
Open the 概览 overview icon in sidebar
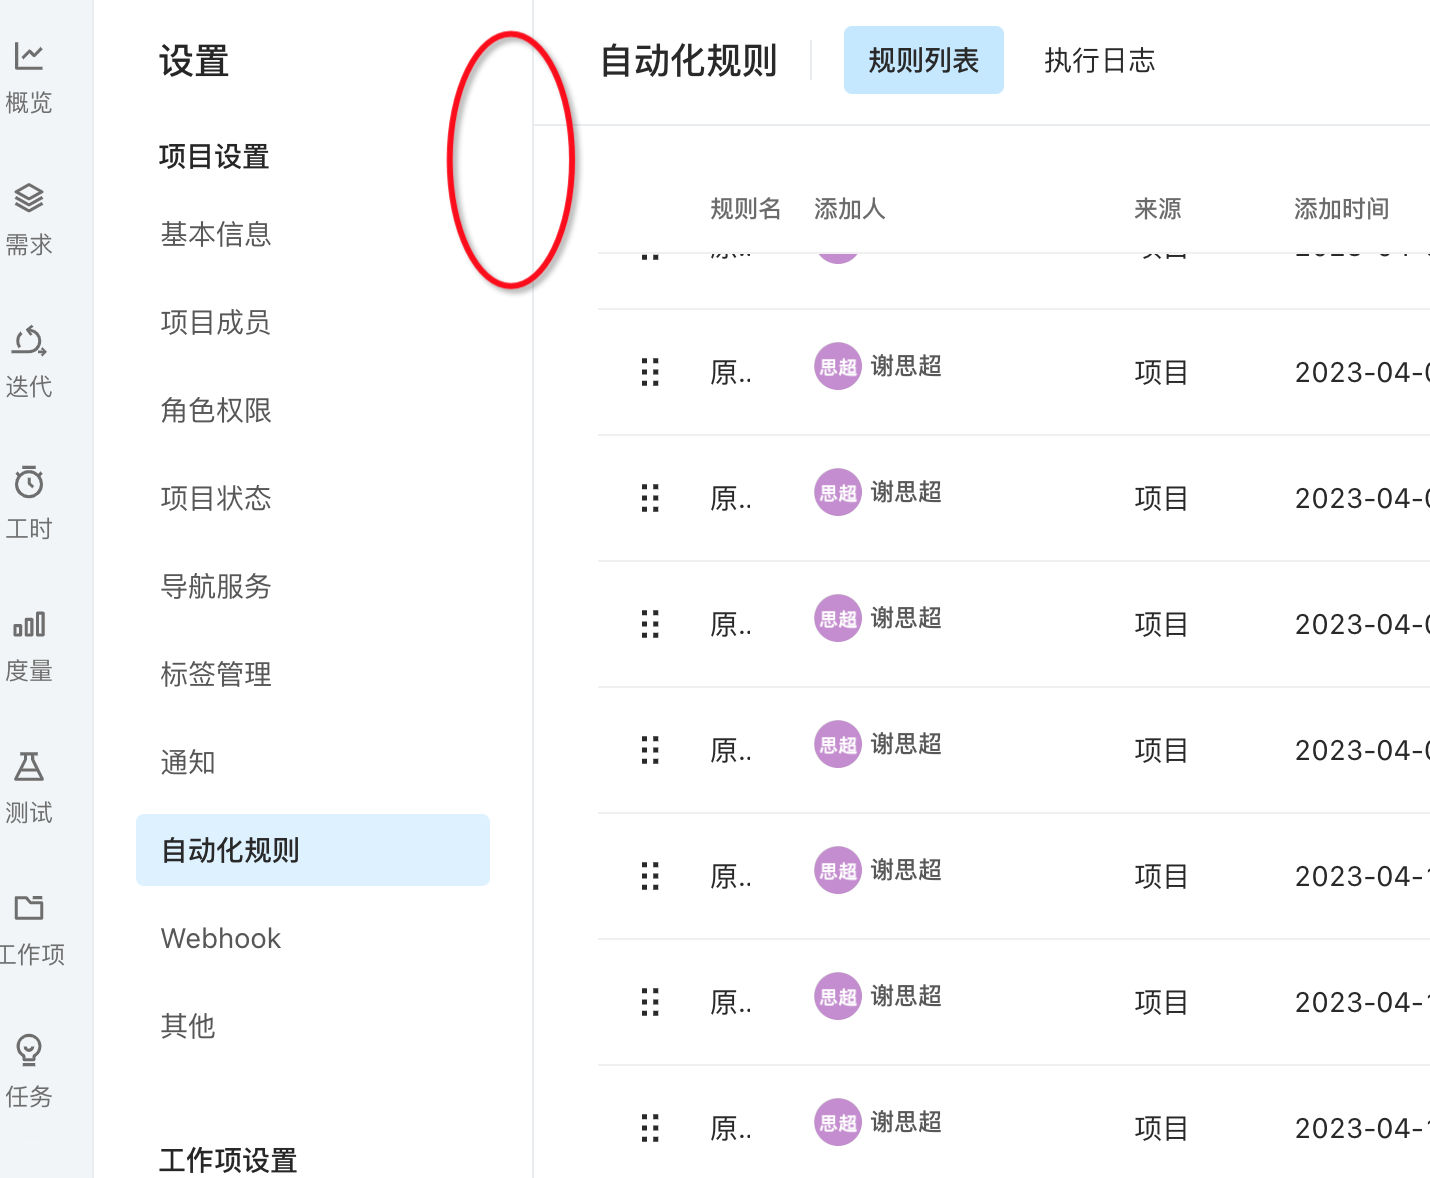29,56
